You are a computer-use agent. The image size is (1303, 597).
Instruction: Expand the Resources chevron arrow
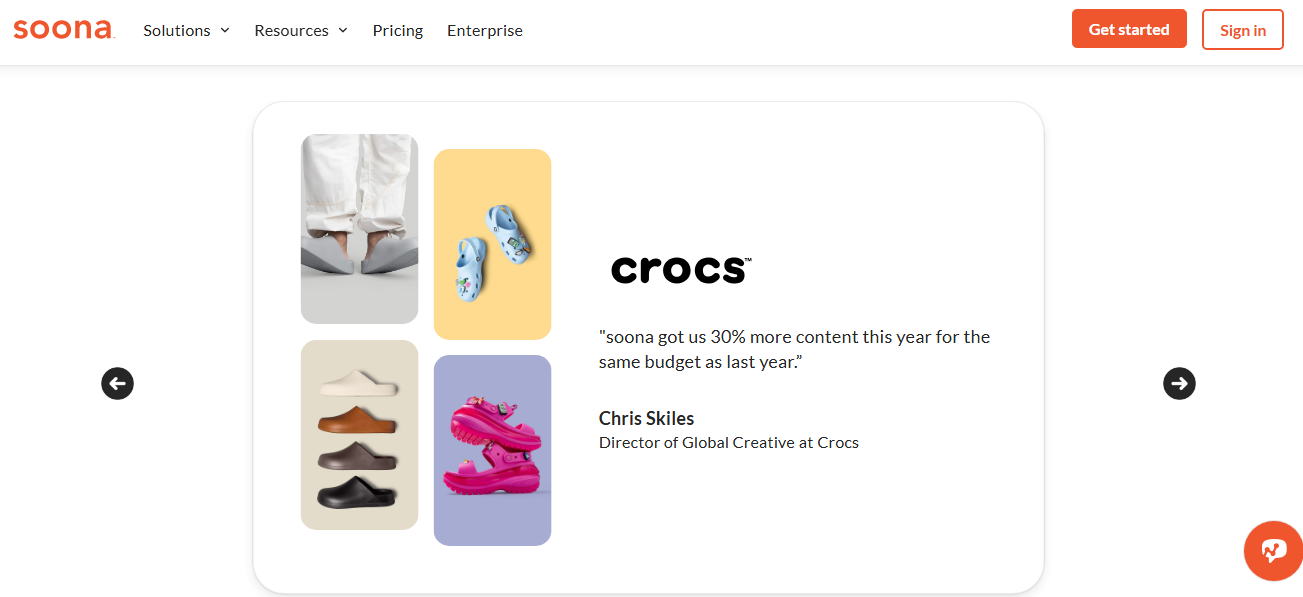343,30
